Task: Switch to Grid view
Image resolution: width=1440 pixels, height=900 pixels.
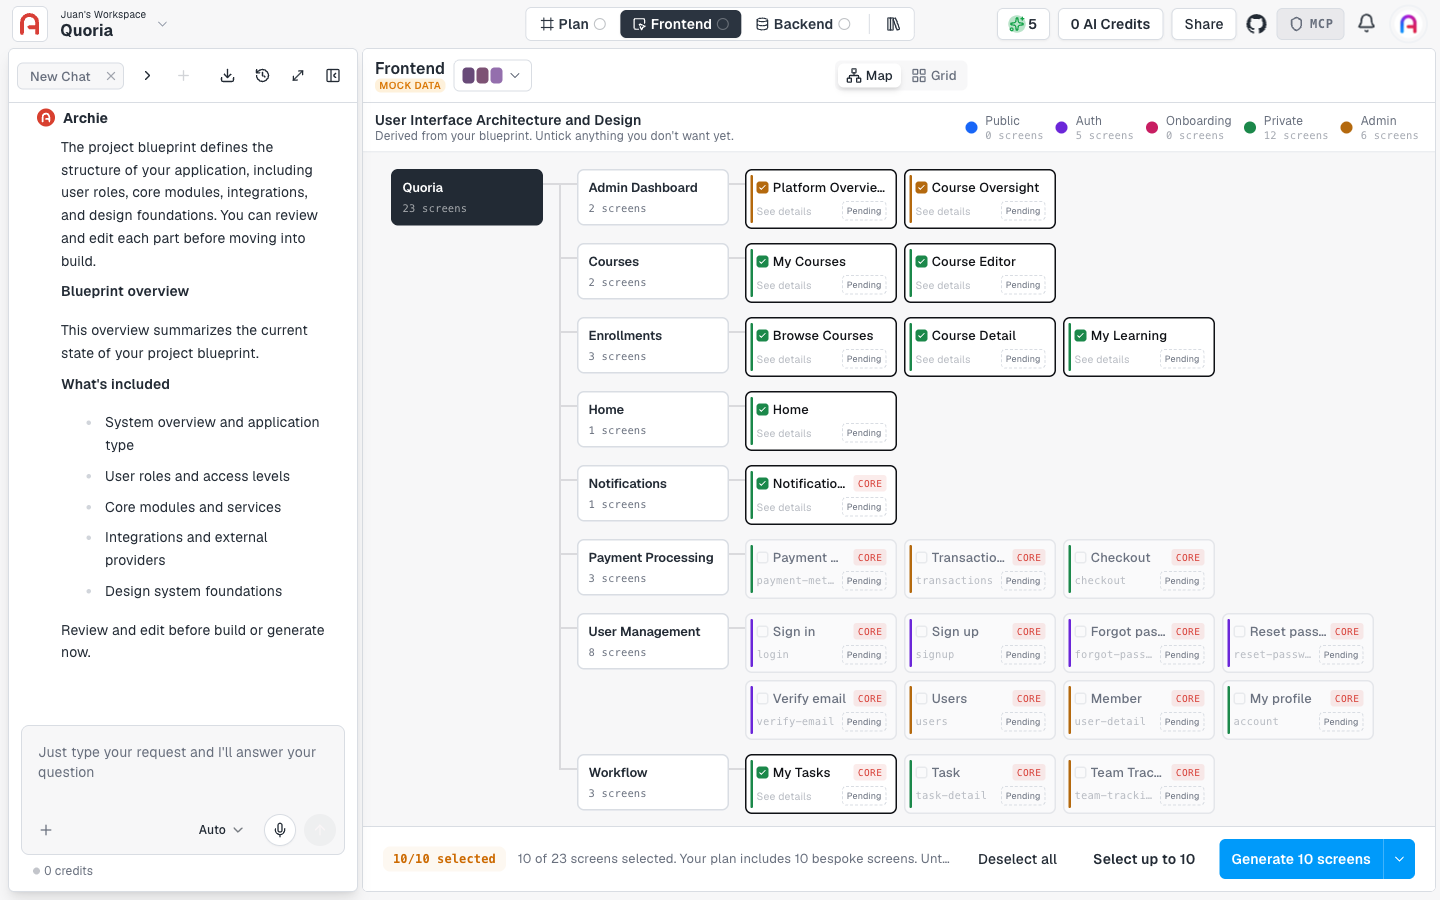Action: [x=934, y=76]
